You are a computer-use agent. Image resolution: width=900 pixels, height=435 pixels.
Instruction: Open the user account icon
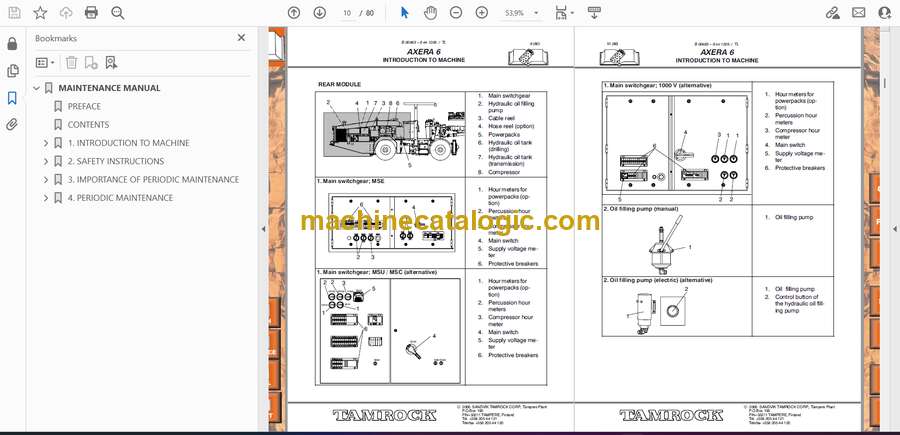point(885,13)
